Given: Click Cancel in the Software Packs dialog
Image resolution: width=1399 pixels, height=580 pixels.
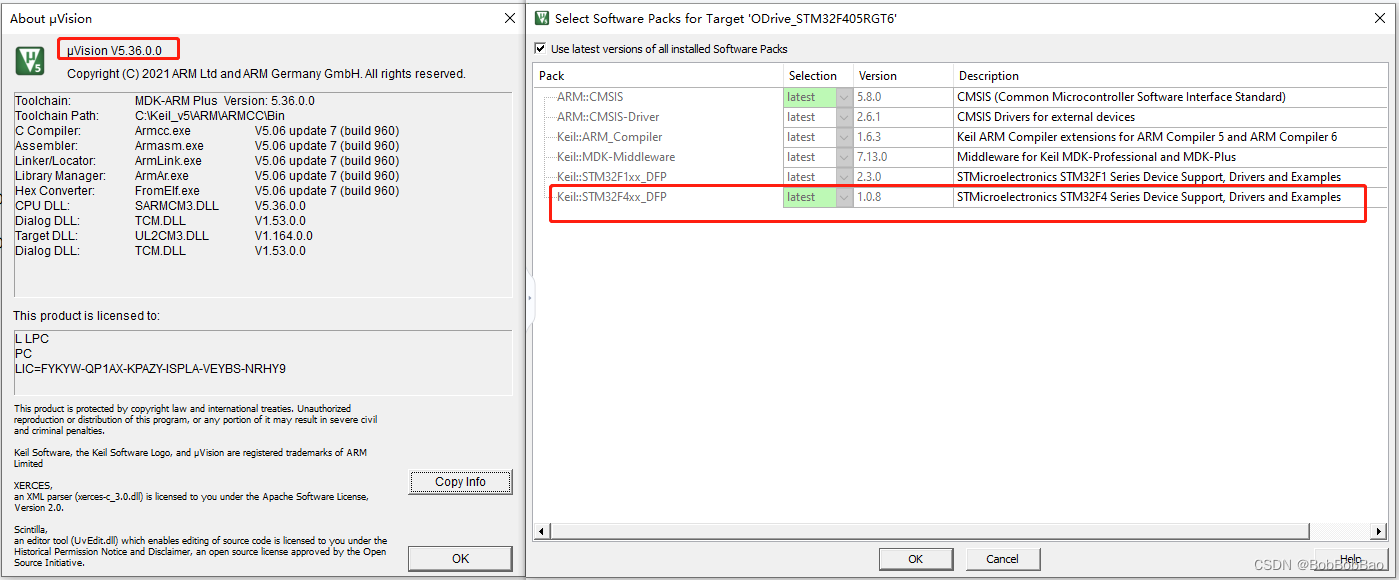Looking at the screenshot, I should (1002, 559).
